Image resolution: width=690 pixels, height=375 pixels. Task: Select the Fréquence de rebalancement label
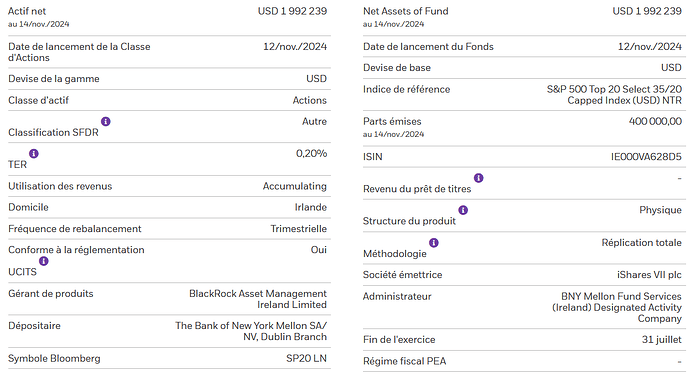coord(75,229)
